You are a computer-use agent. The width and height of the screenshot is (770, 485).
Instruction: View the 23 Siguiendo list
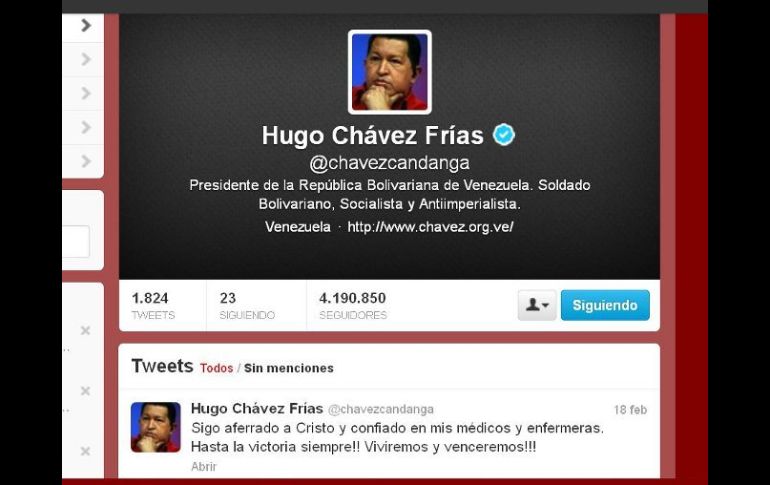pos(247,306)
